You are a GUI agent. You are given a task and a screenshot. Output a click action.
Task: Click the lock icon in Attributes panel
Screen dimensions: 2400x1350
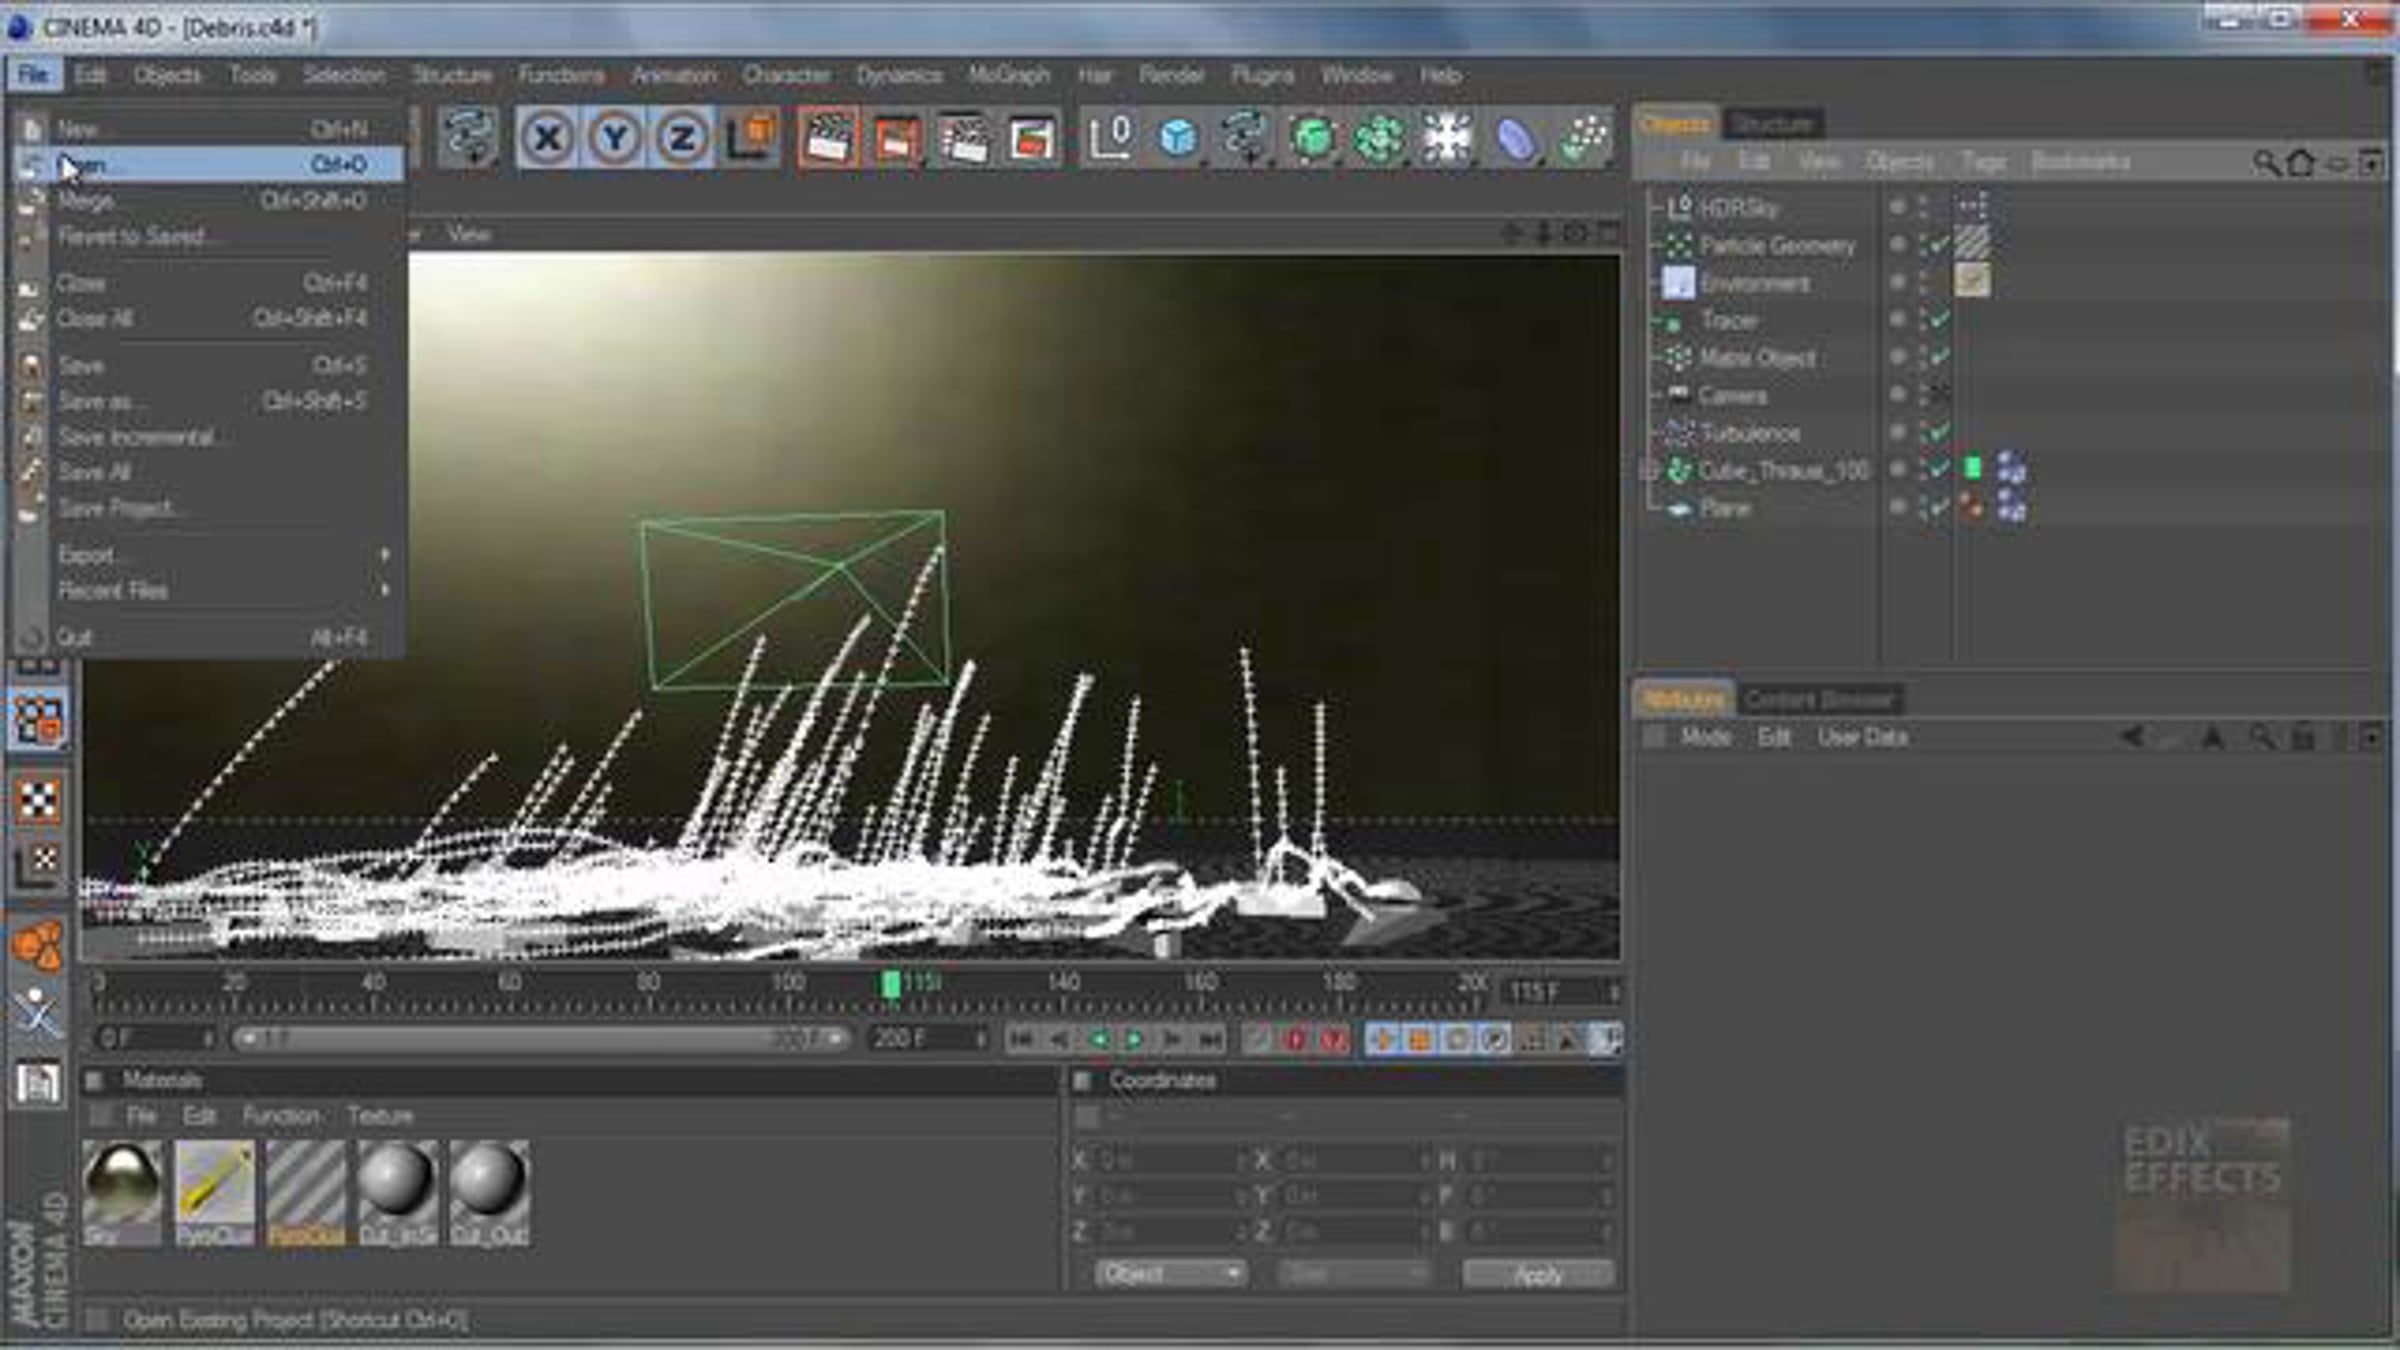pos(2303,738)
